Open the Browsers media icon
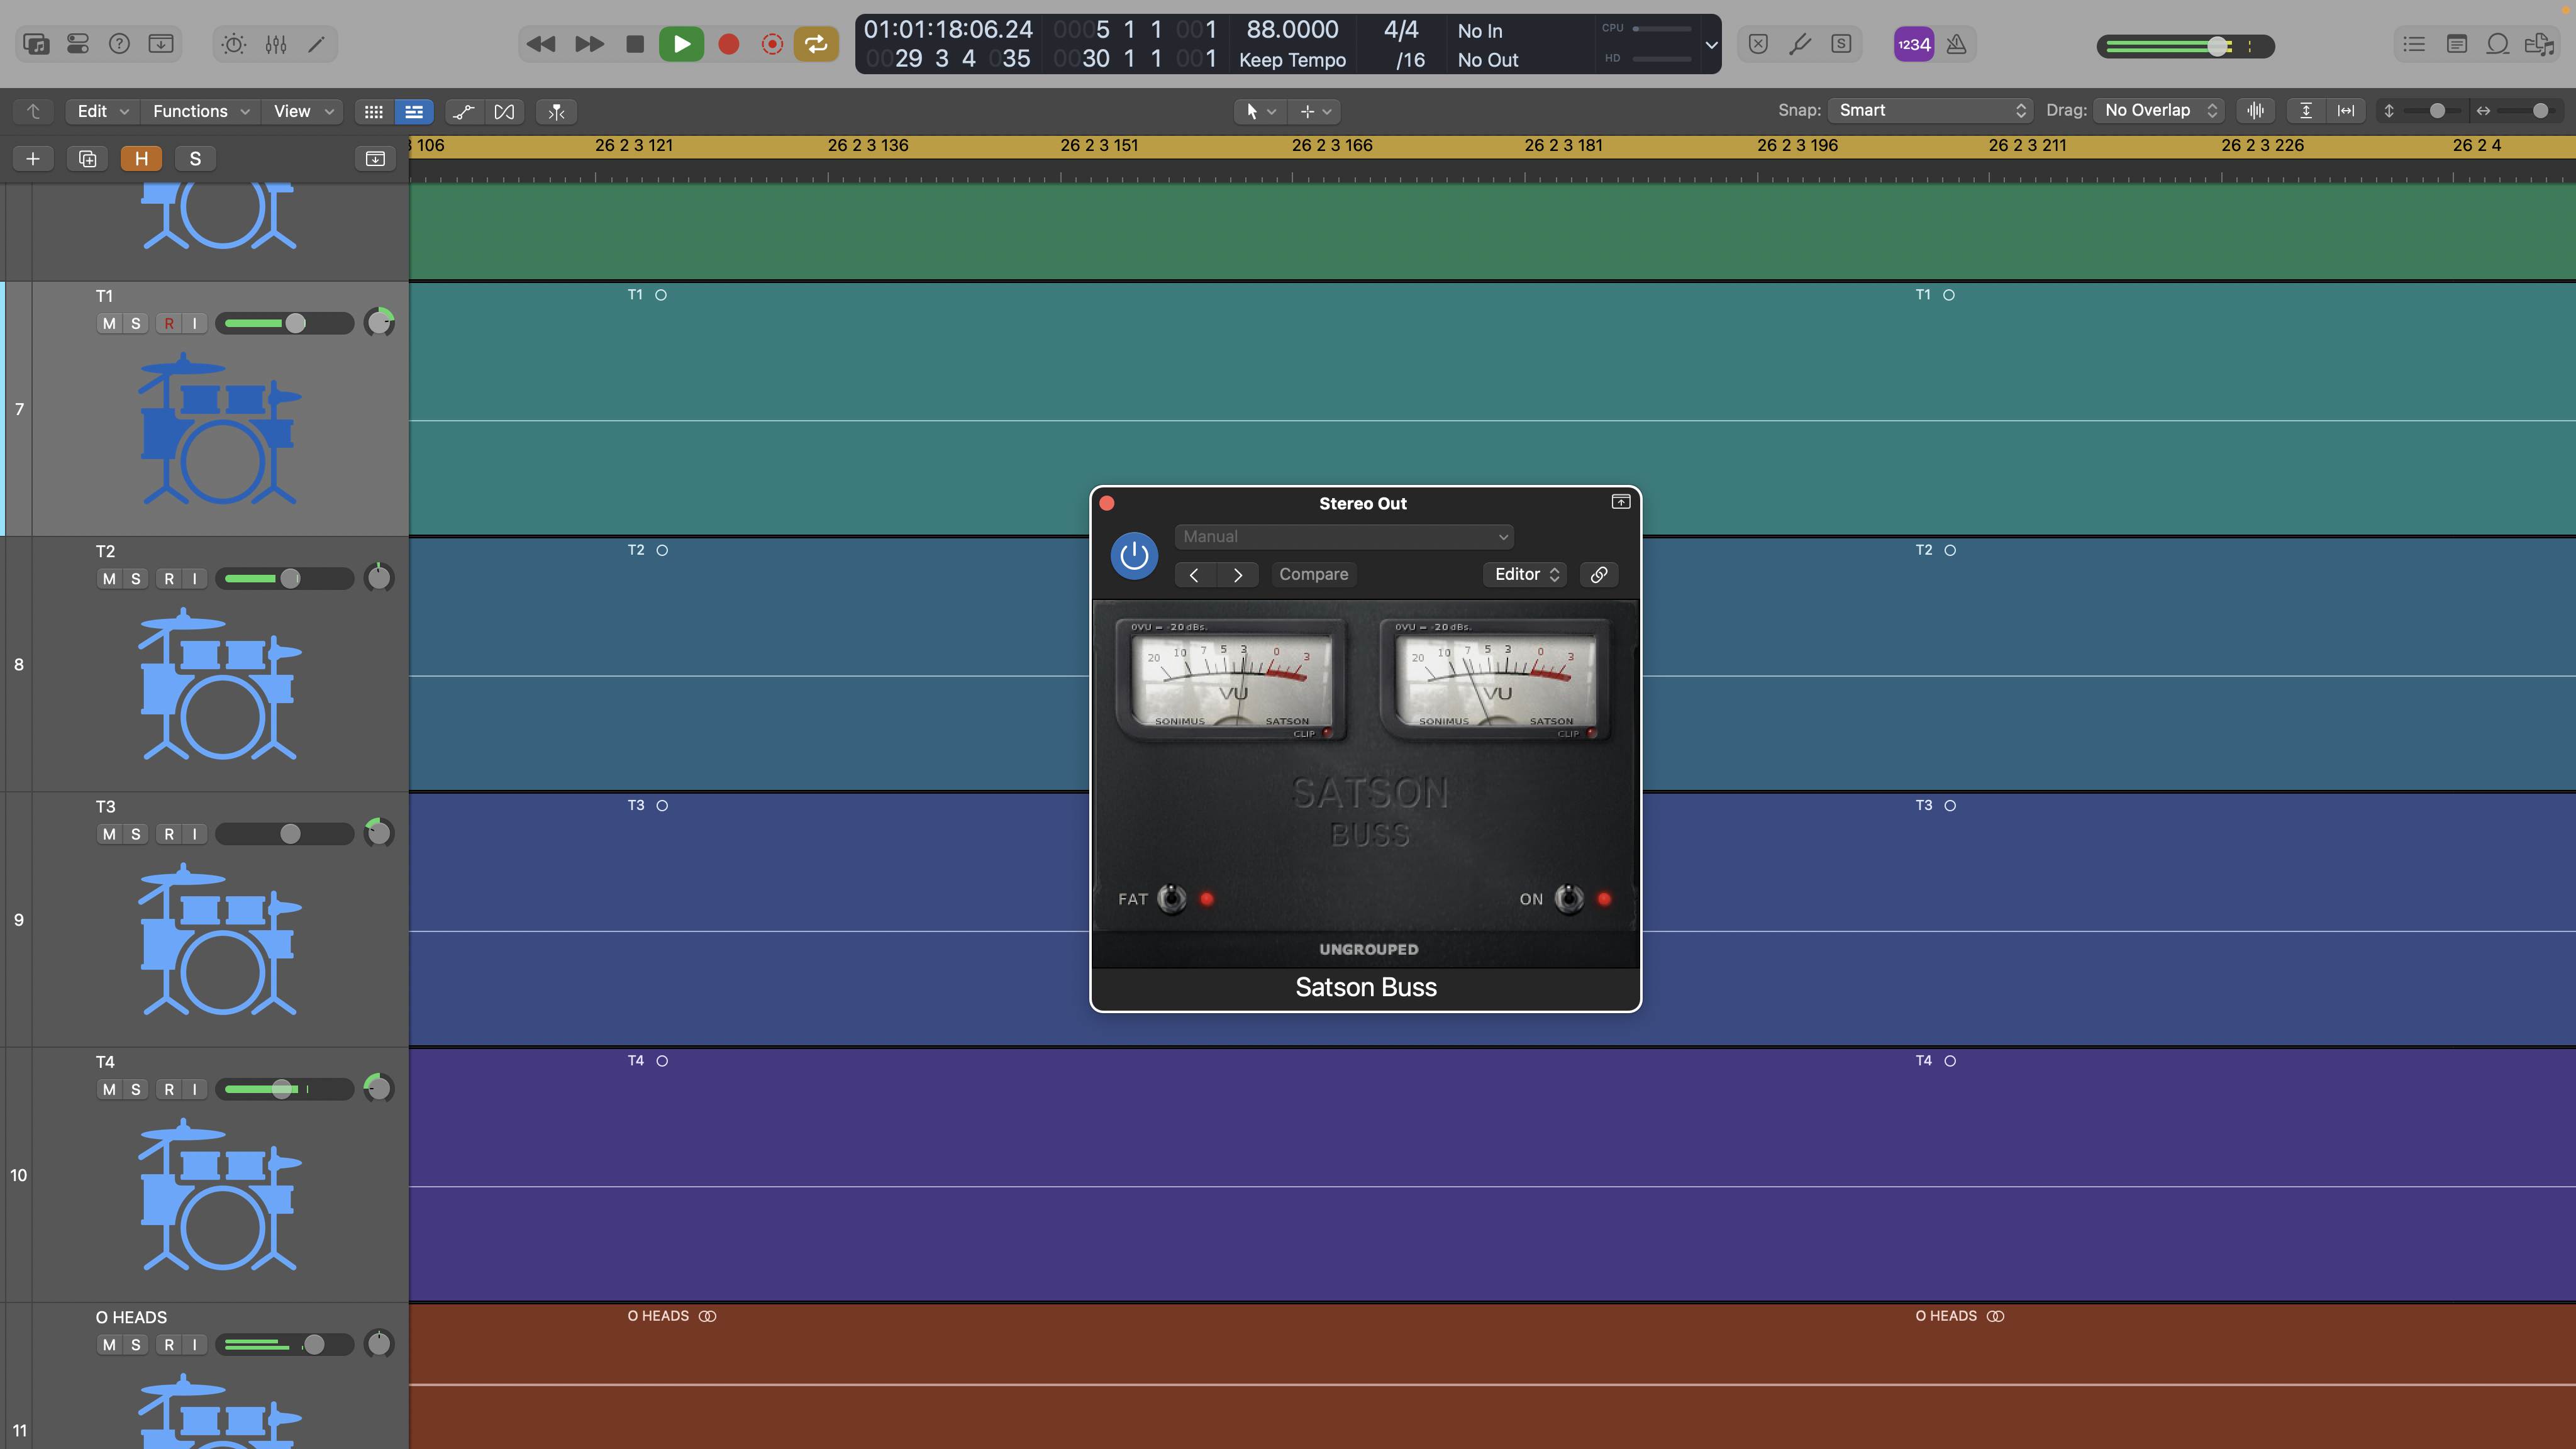The image size is (2576, 1449). click(2540, 44)
